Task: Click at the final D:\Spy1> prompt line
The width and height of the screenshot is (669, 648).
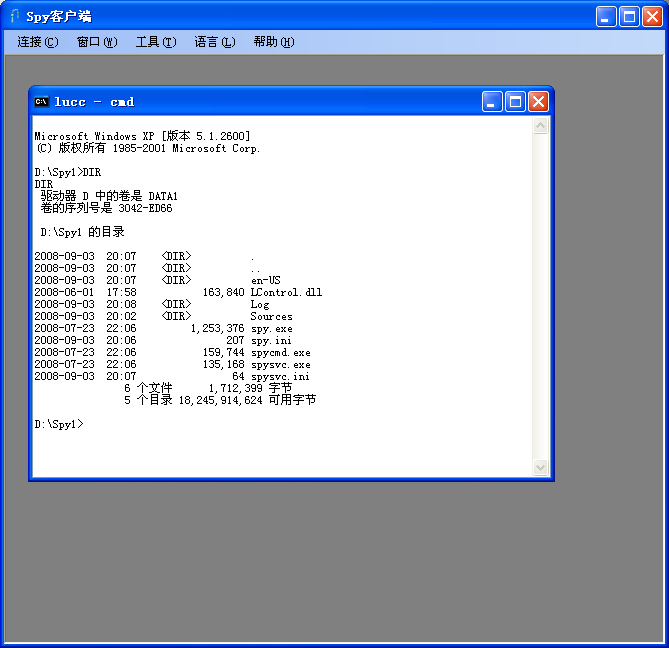Action: coord(59,424)
